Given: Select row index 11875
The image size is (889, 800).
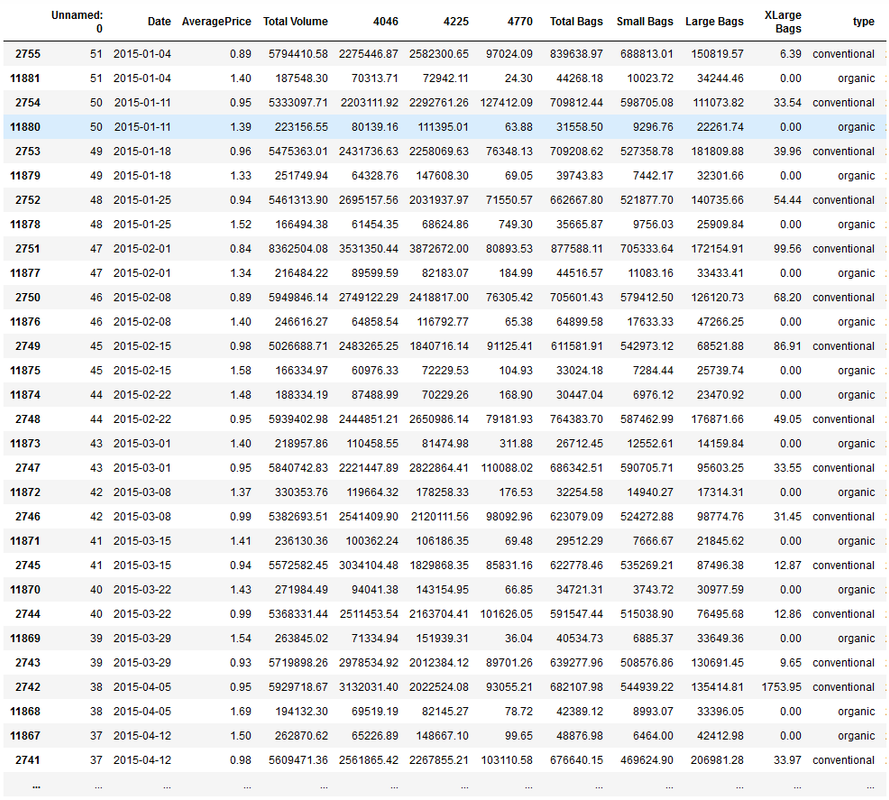Looking at the screenshot, I should [x=25, y=371].
